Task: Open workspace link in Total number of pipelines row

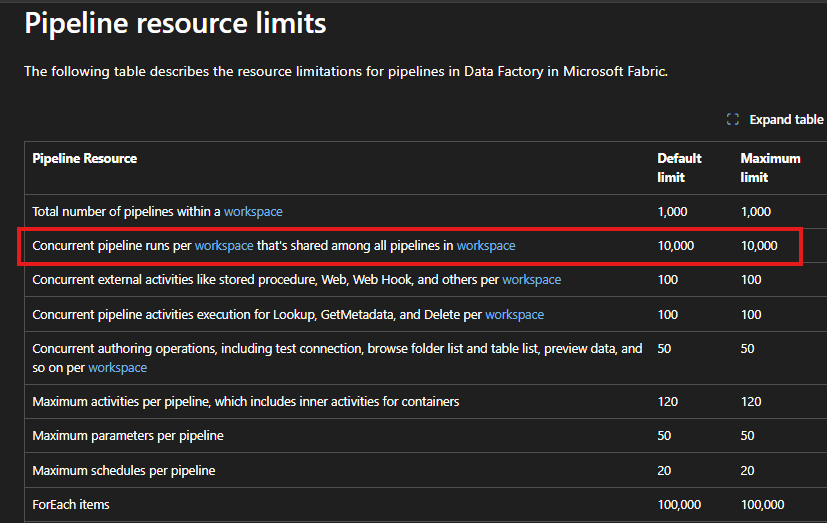Action: (253, 211)
